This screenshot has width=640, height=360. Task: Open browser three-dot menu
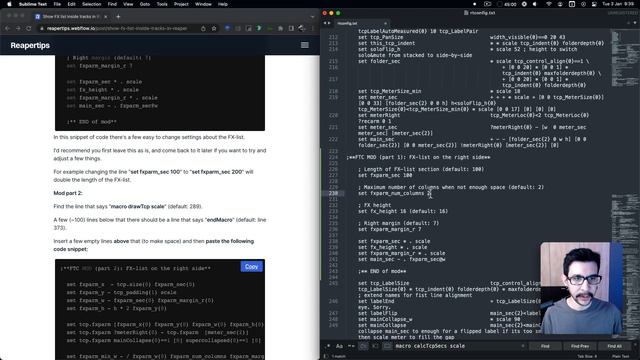pyautogui.click(x=313, y=28)
